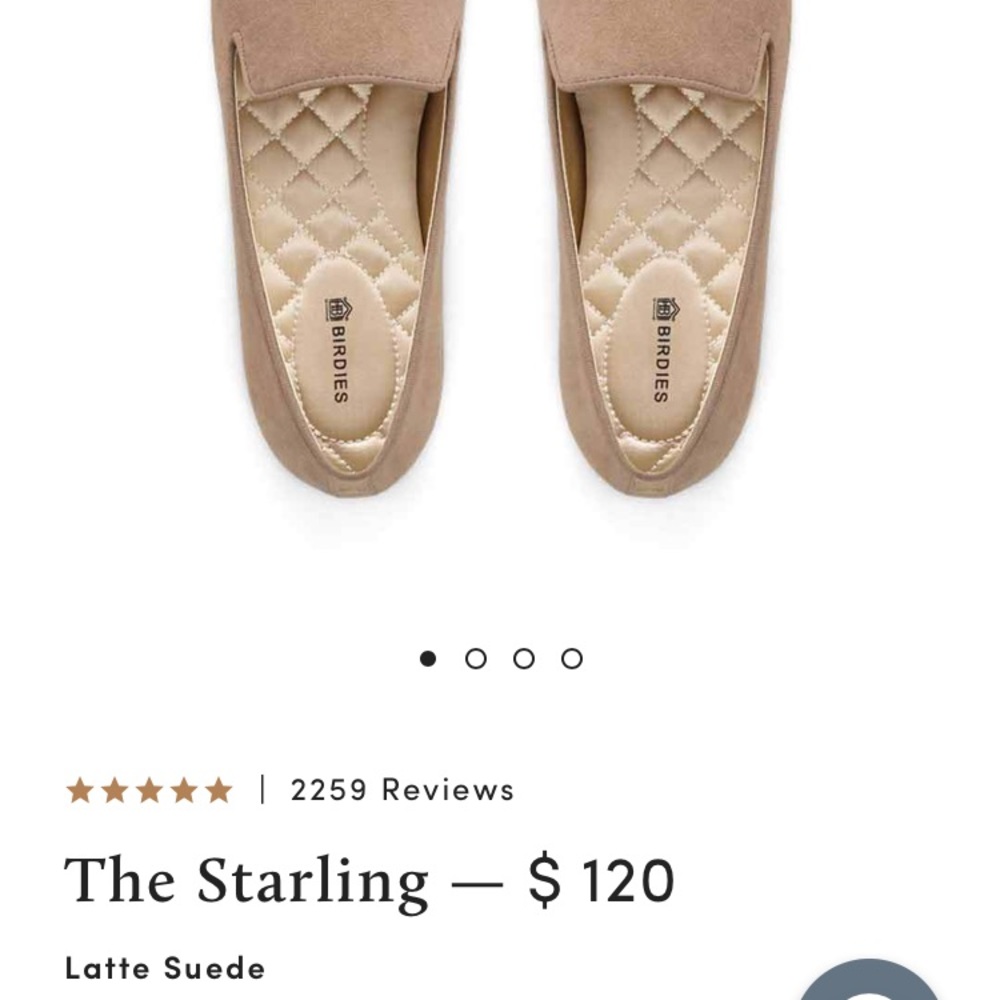The width and height of the screenshot is (1000, 1000).
Task: Tap Birdies logo on left insole
Action: coord(338,348)
